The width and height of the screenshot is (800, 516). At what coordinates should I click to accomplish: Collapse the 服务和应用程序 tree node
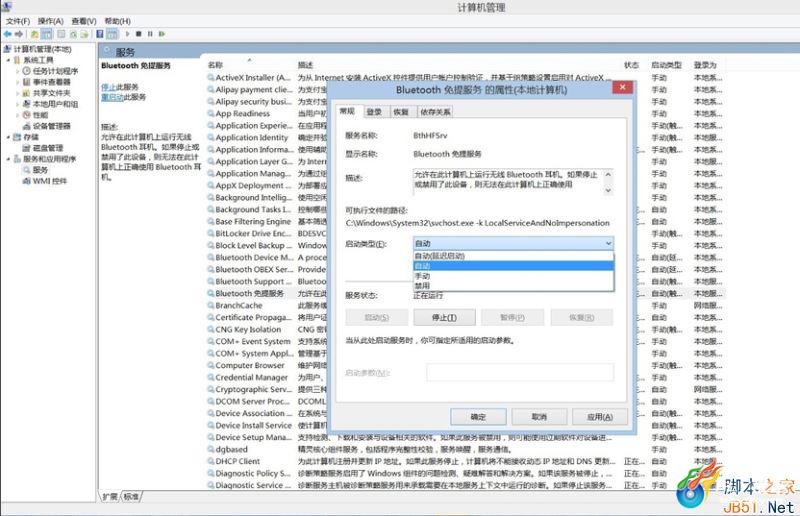pos(8,159)
